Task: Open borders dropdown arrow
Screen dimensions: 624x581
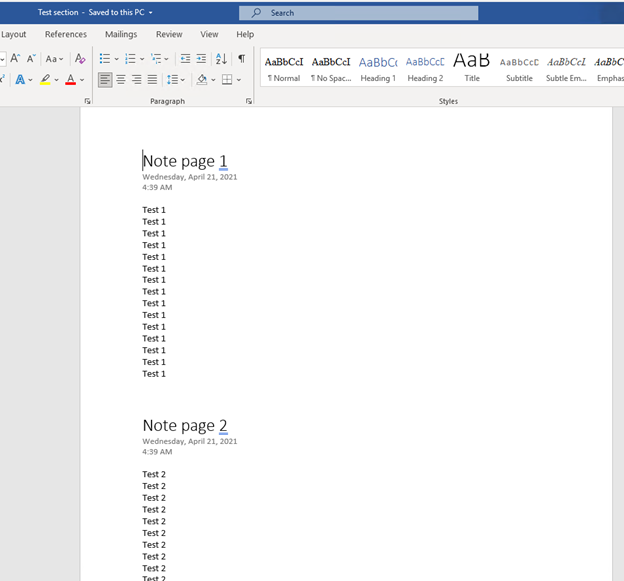Action: coord(239,80)
